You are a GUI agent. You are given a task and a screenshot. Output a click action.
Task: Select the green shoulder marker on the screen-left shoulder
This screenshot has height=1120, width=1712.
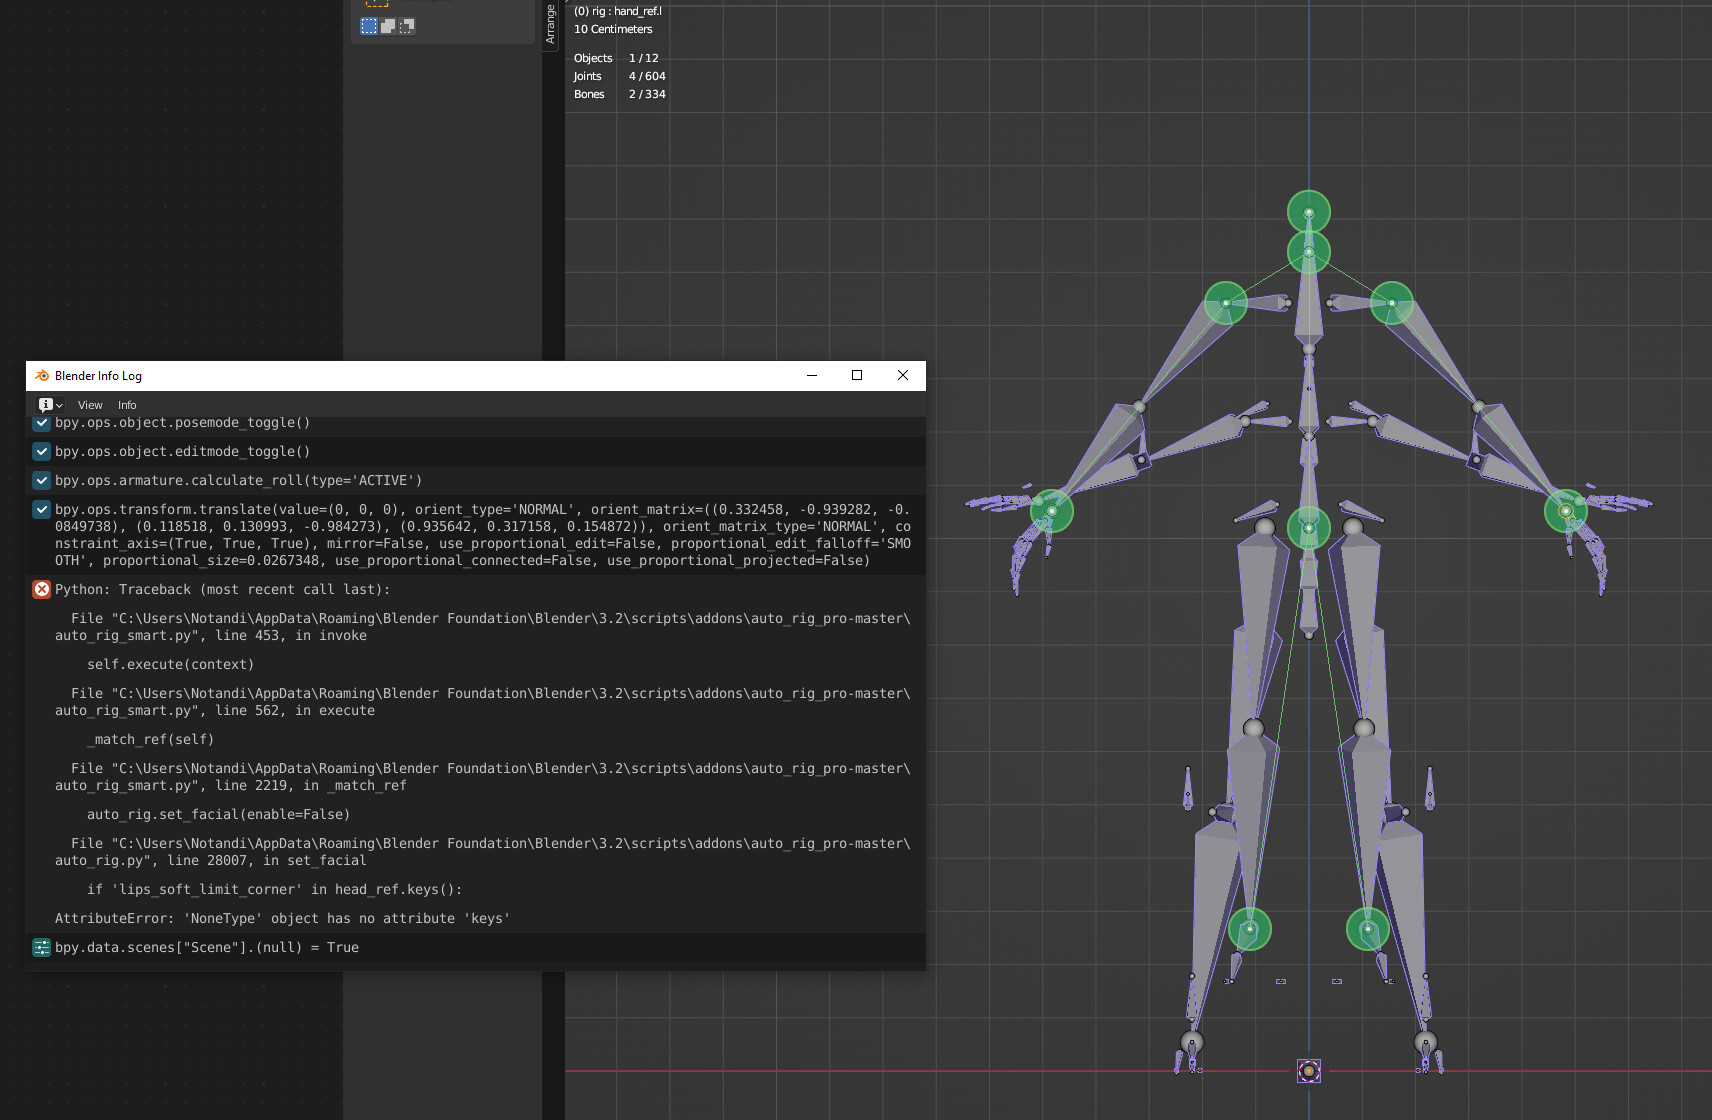pos(1226,303)
